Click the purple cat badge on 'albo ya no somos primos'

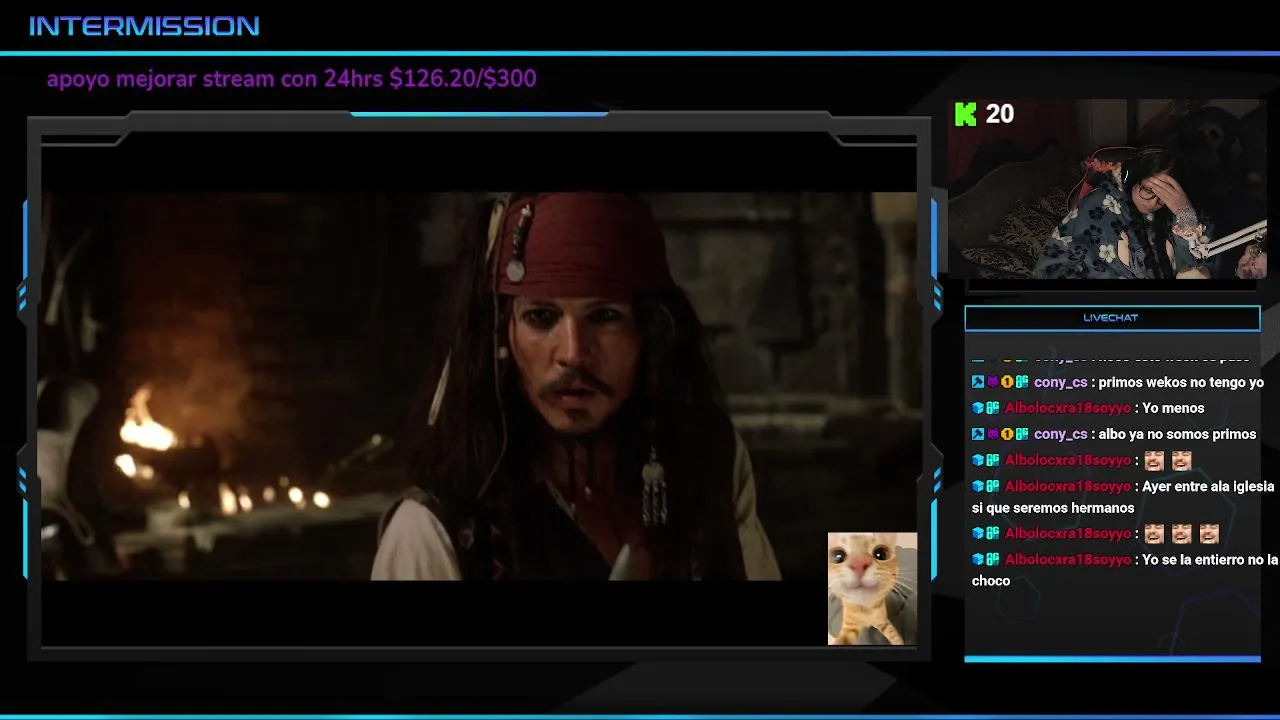993,434
